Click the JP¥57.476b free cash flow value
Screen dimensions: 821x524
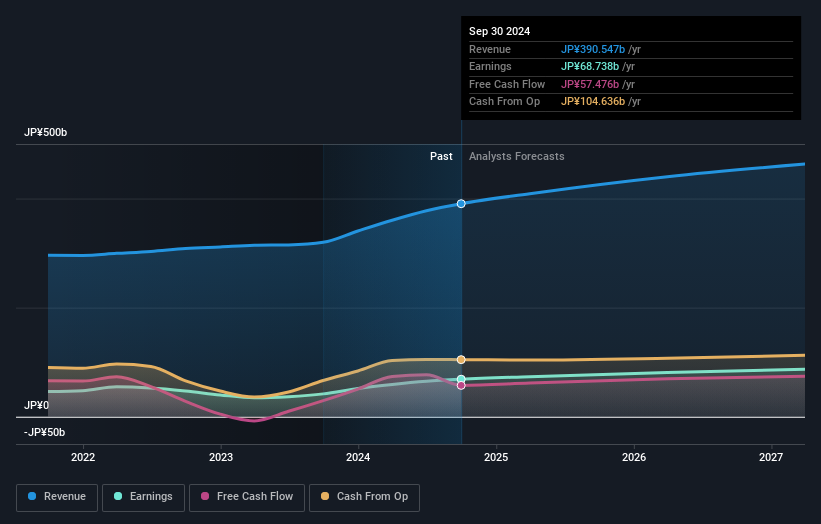tap(590, 84)
